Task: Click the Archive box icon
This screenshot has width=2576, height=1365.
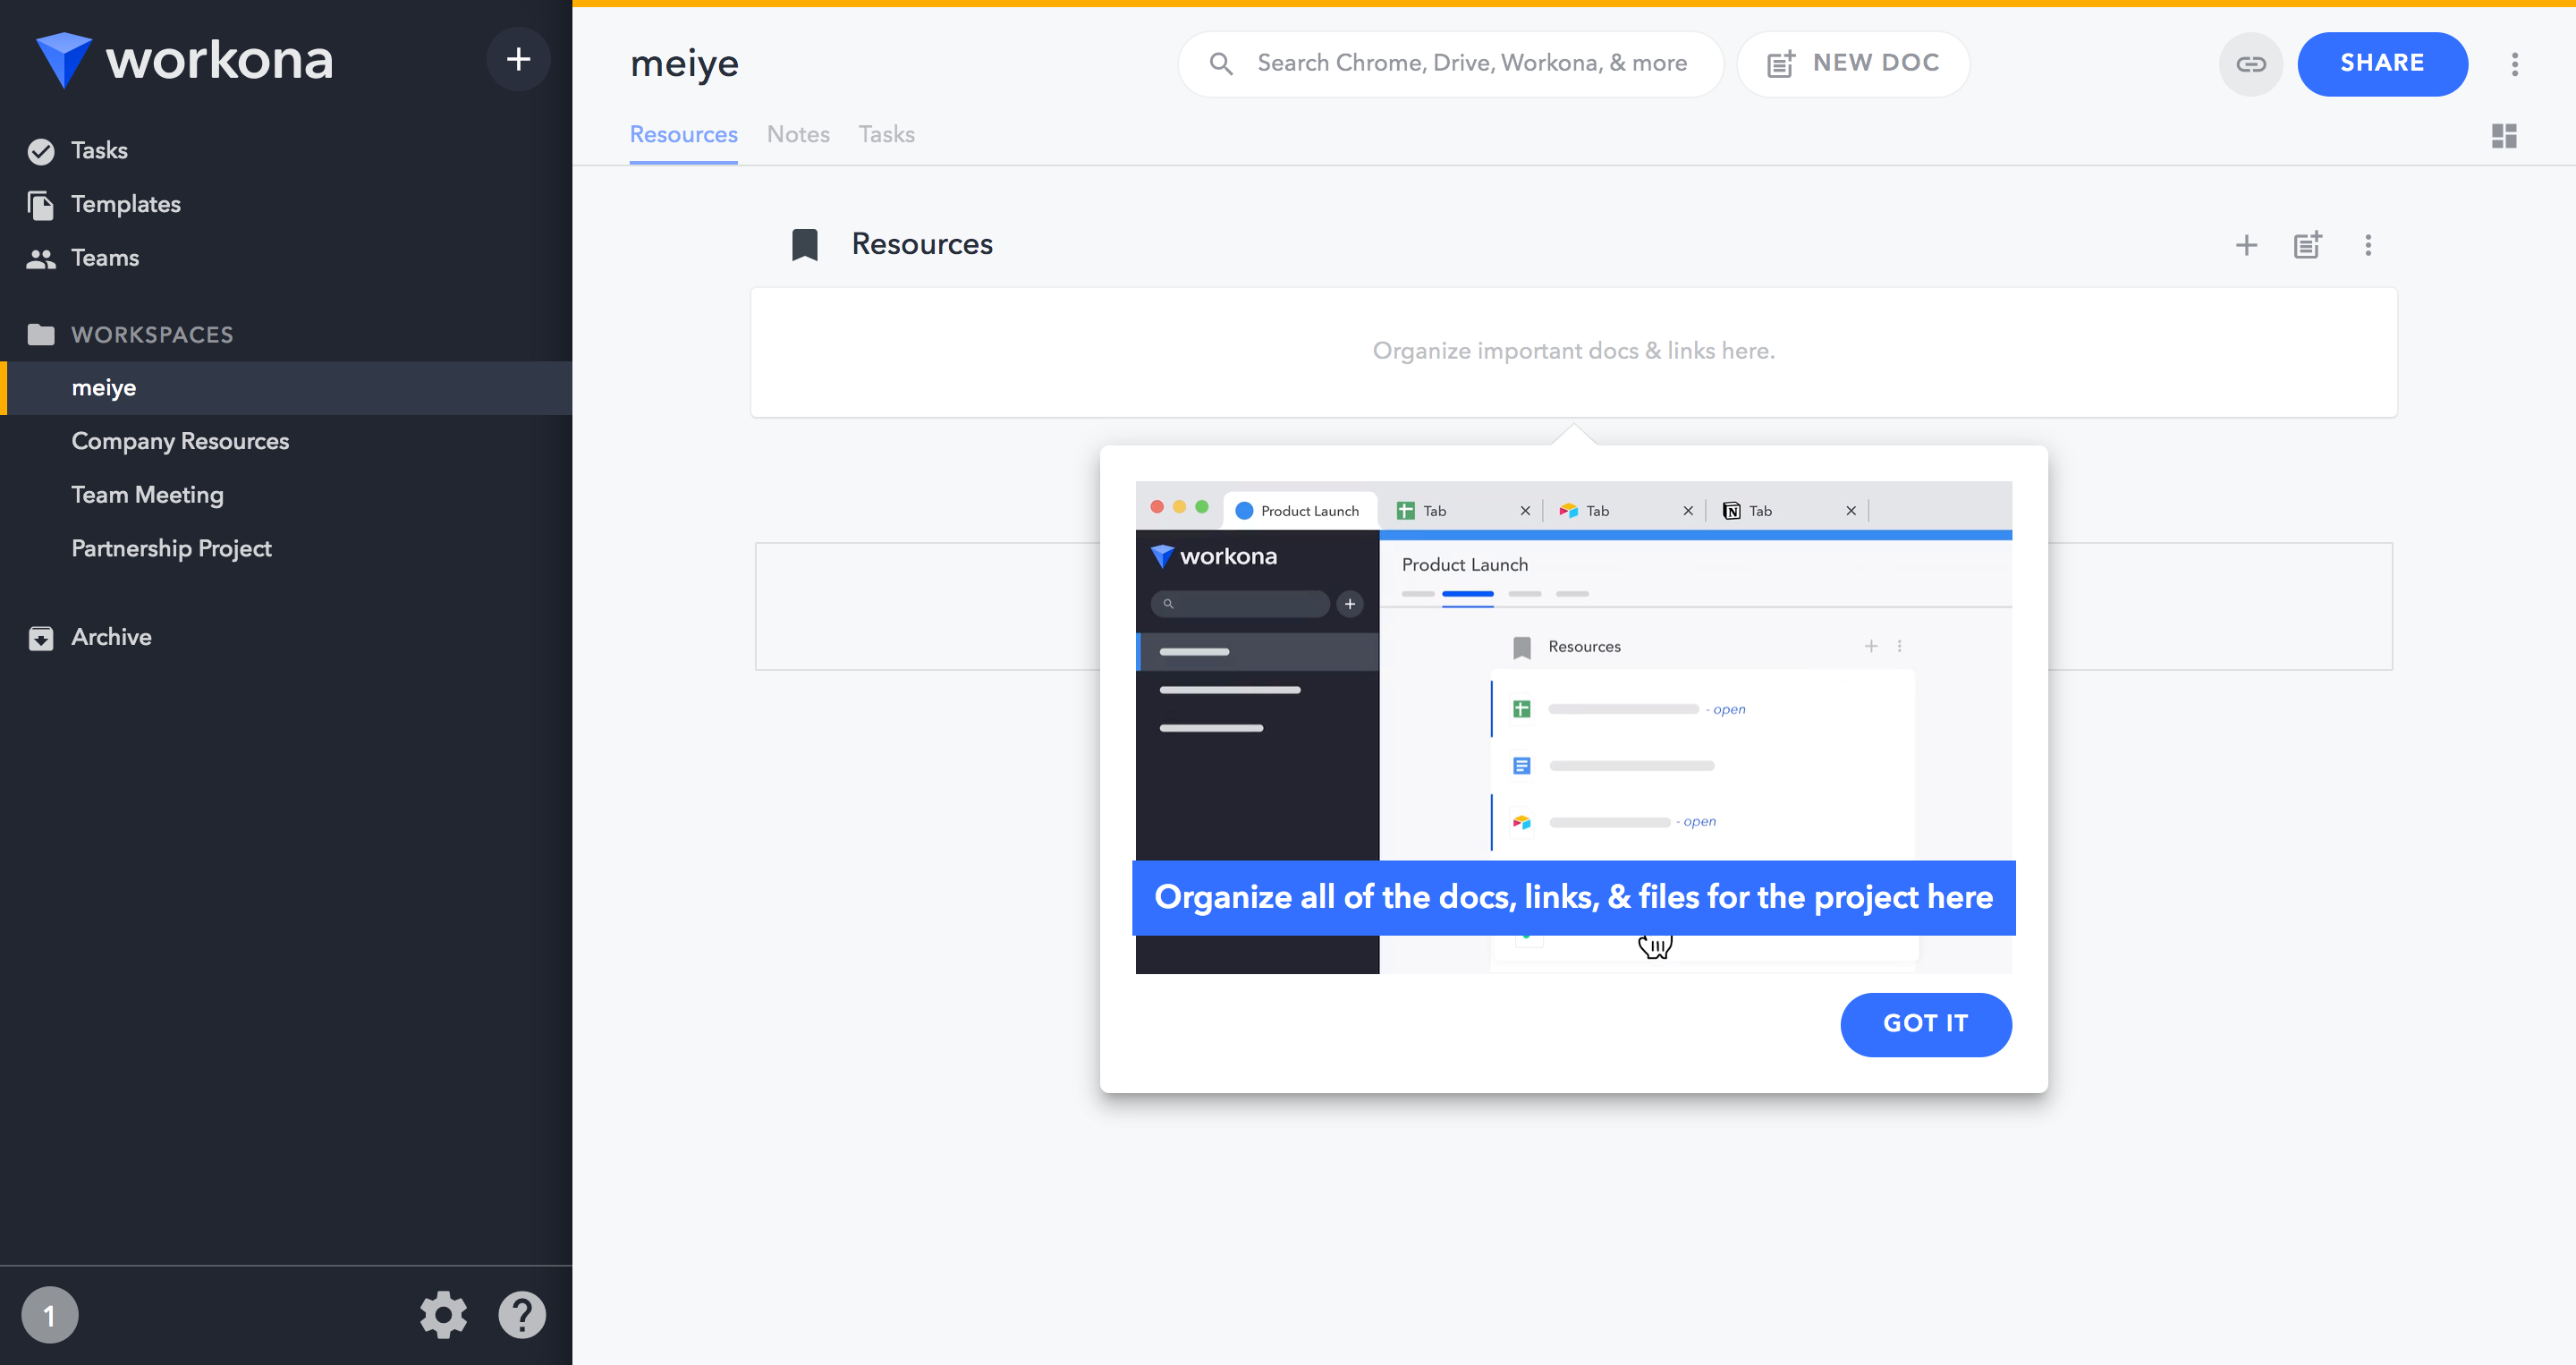Action: click(x=41, y=638)
